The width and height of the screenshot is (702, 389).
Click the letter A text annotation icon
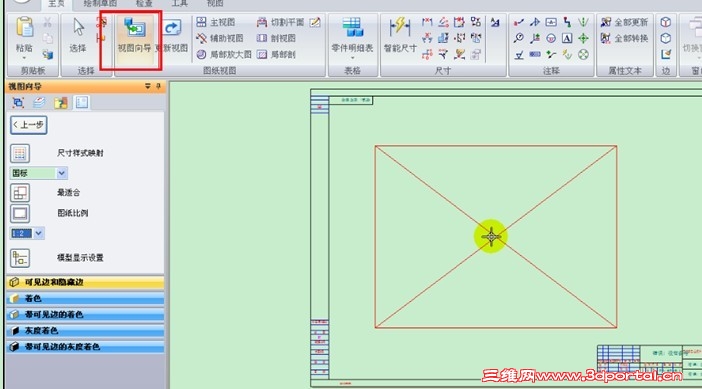click(x=567, y=38)
